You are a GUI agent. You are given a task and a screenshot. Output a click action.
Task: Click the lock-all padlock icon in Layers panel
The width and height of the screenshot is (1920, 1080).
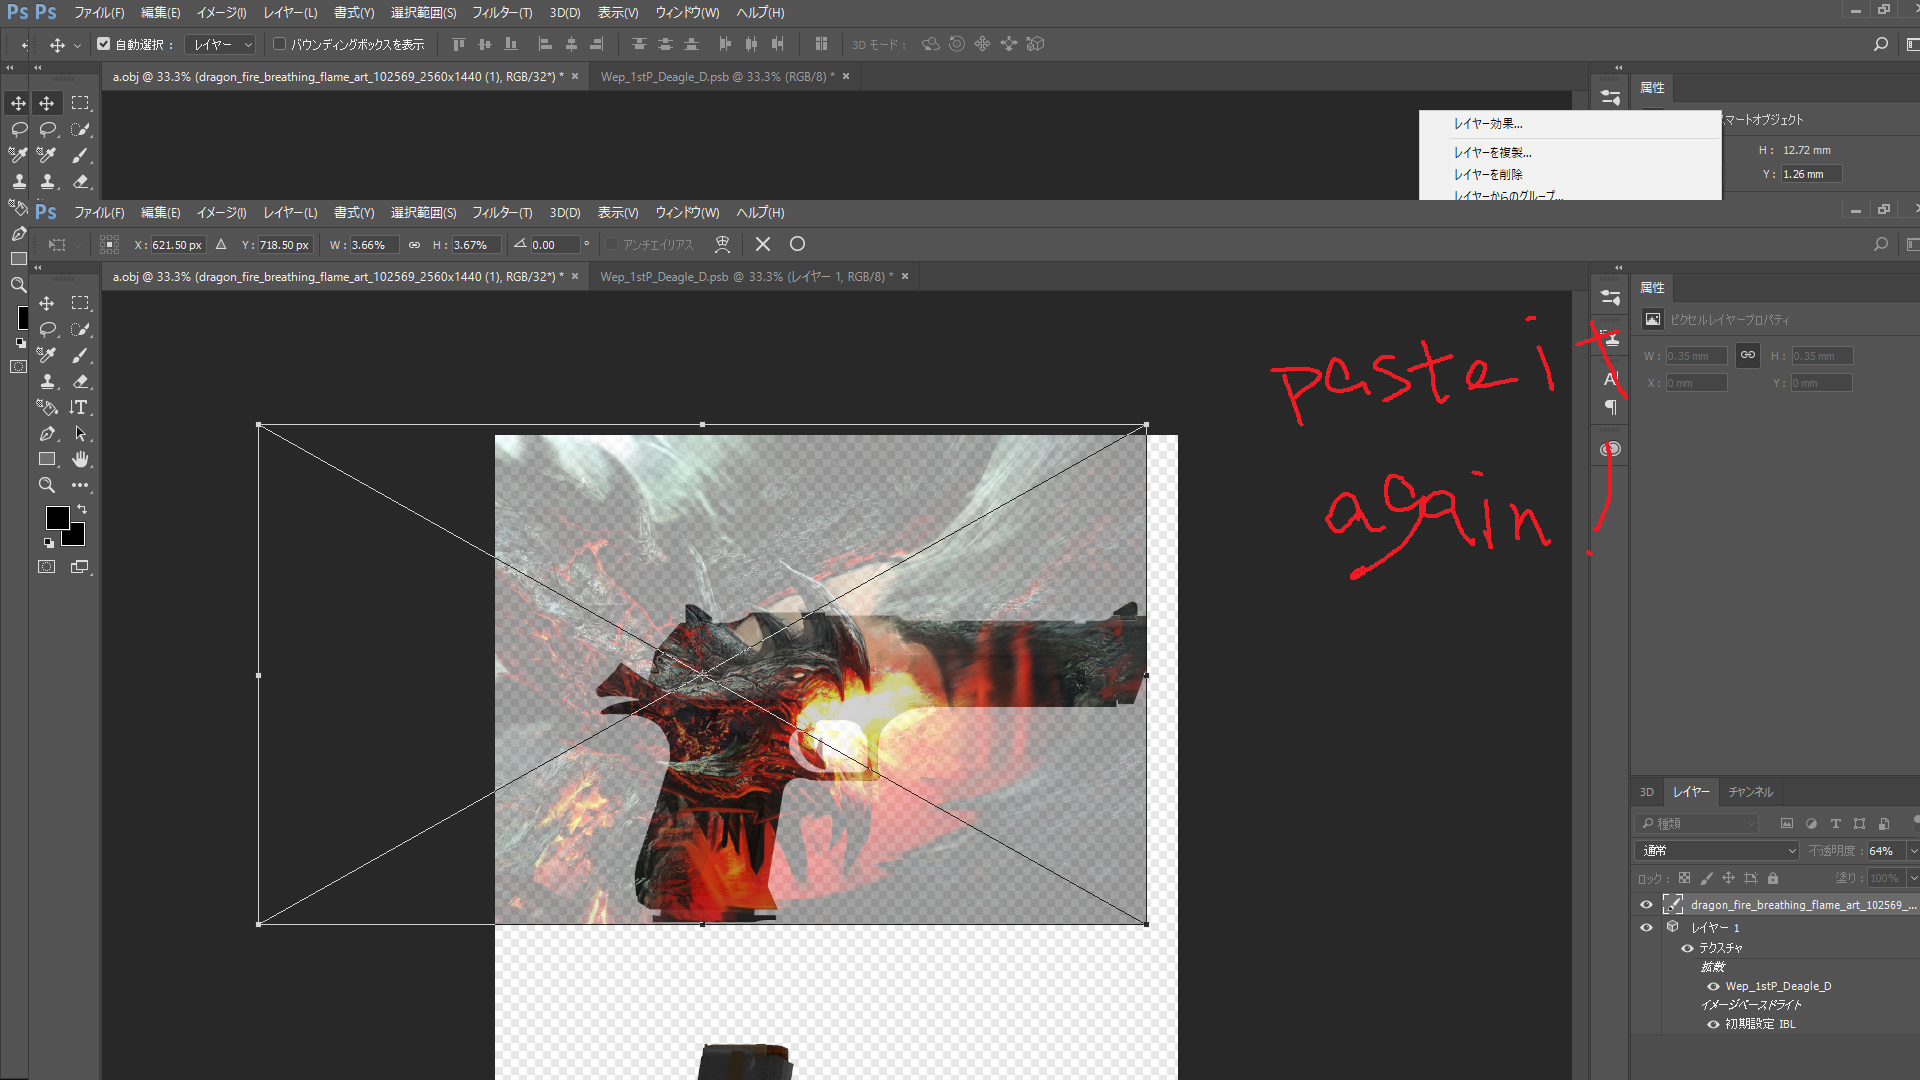1773,878
